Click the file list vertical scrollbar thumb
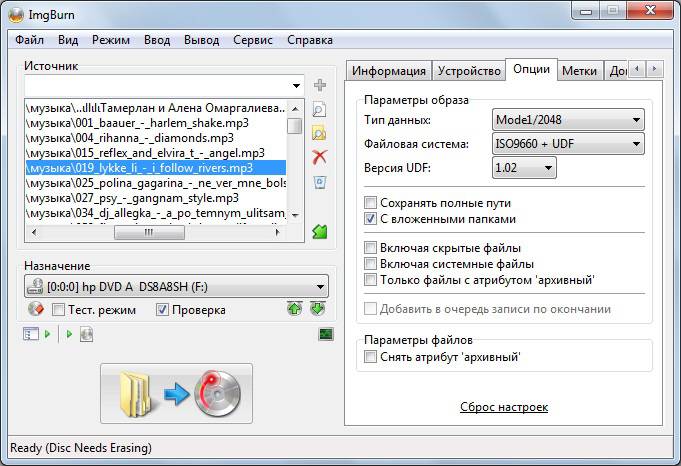This screenshot has width=681, height=466. 295,126
